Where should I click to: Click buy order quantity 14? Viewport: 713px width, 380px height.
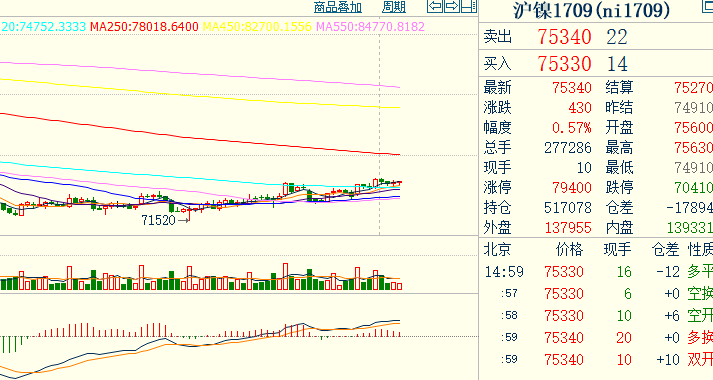[617, 64]
